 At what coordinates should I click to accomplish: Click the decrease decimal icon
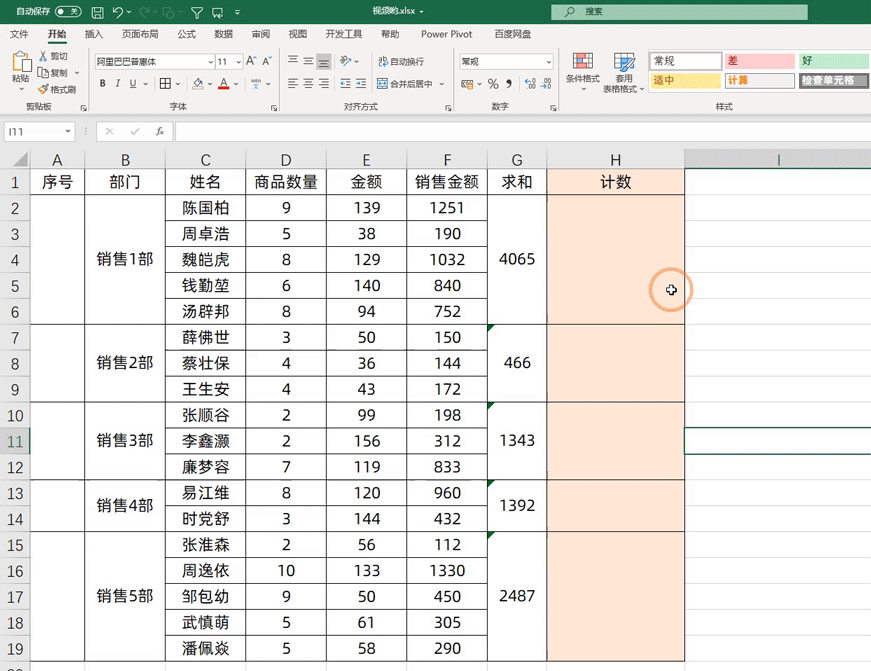coord(546,84)
